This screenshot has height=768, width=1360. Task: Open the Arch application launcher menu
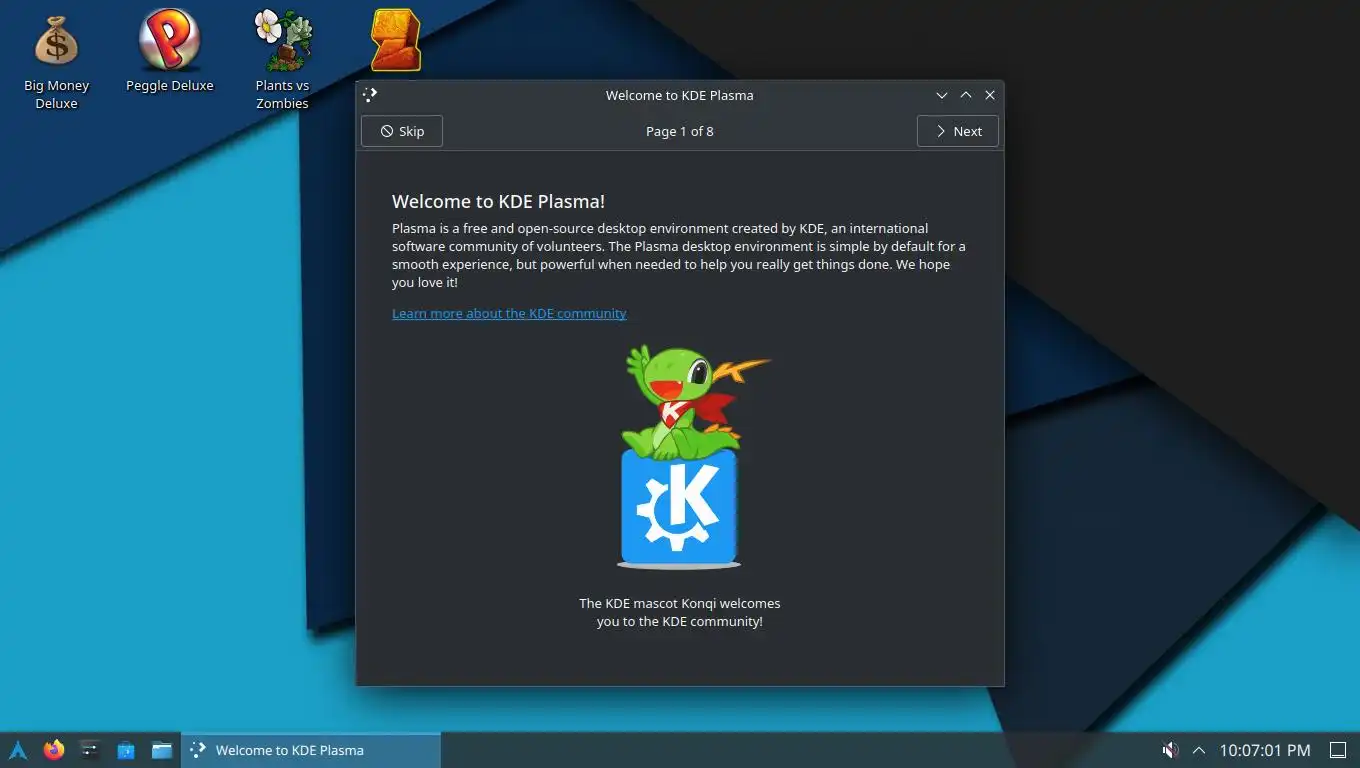click(18, 750)
